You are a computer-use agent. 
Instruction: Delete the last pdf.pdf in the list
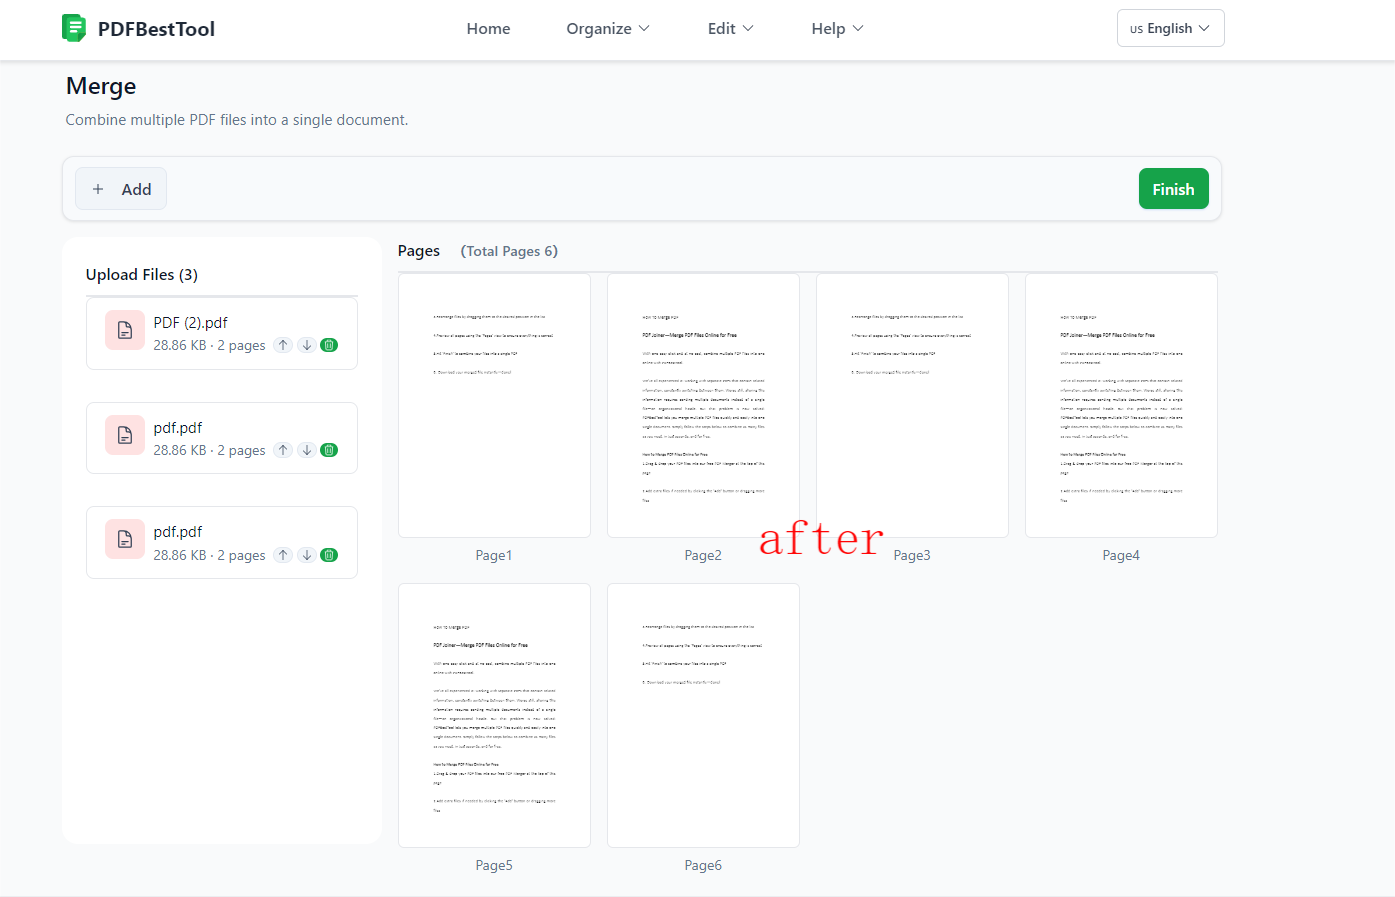329,555
